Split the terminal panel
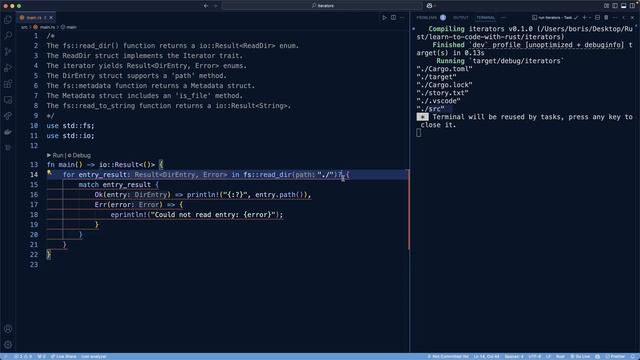640x360 pixels. pyautogui.click(x=597, y=18)
